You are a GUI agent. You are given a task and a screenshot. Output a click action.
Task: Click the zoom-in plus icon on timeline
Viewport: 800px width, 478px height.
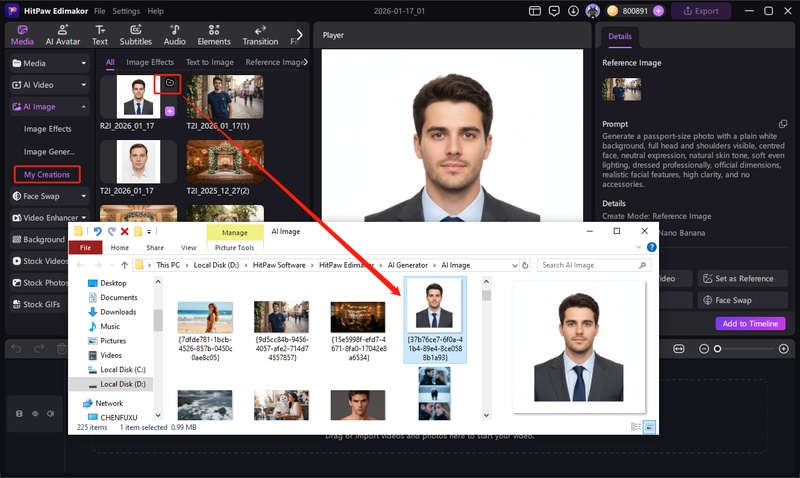(x=785, y=348)
